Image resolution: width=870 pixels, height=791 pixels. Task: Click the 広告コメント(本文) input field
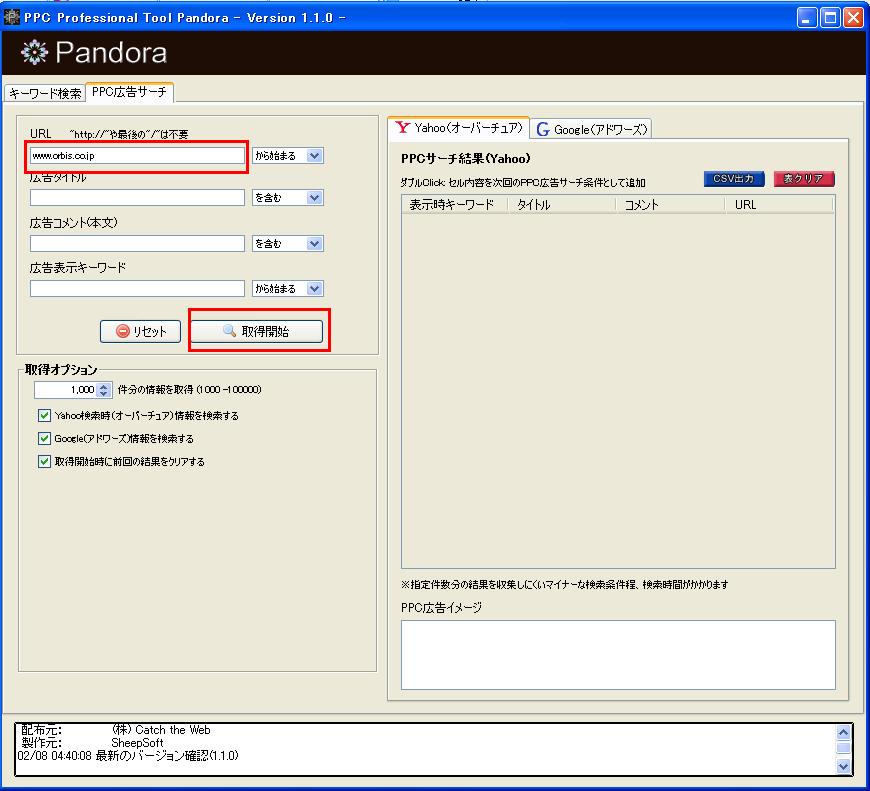pos(137,244)
